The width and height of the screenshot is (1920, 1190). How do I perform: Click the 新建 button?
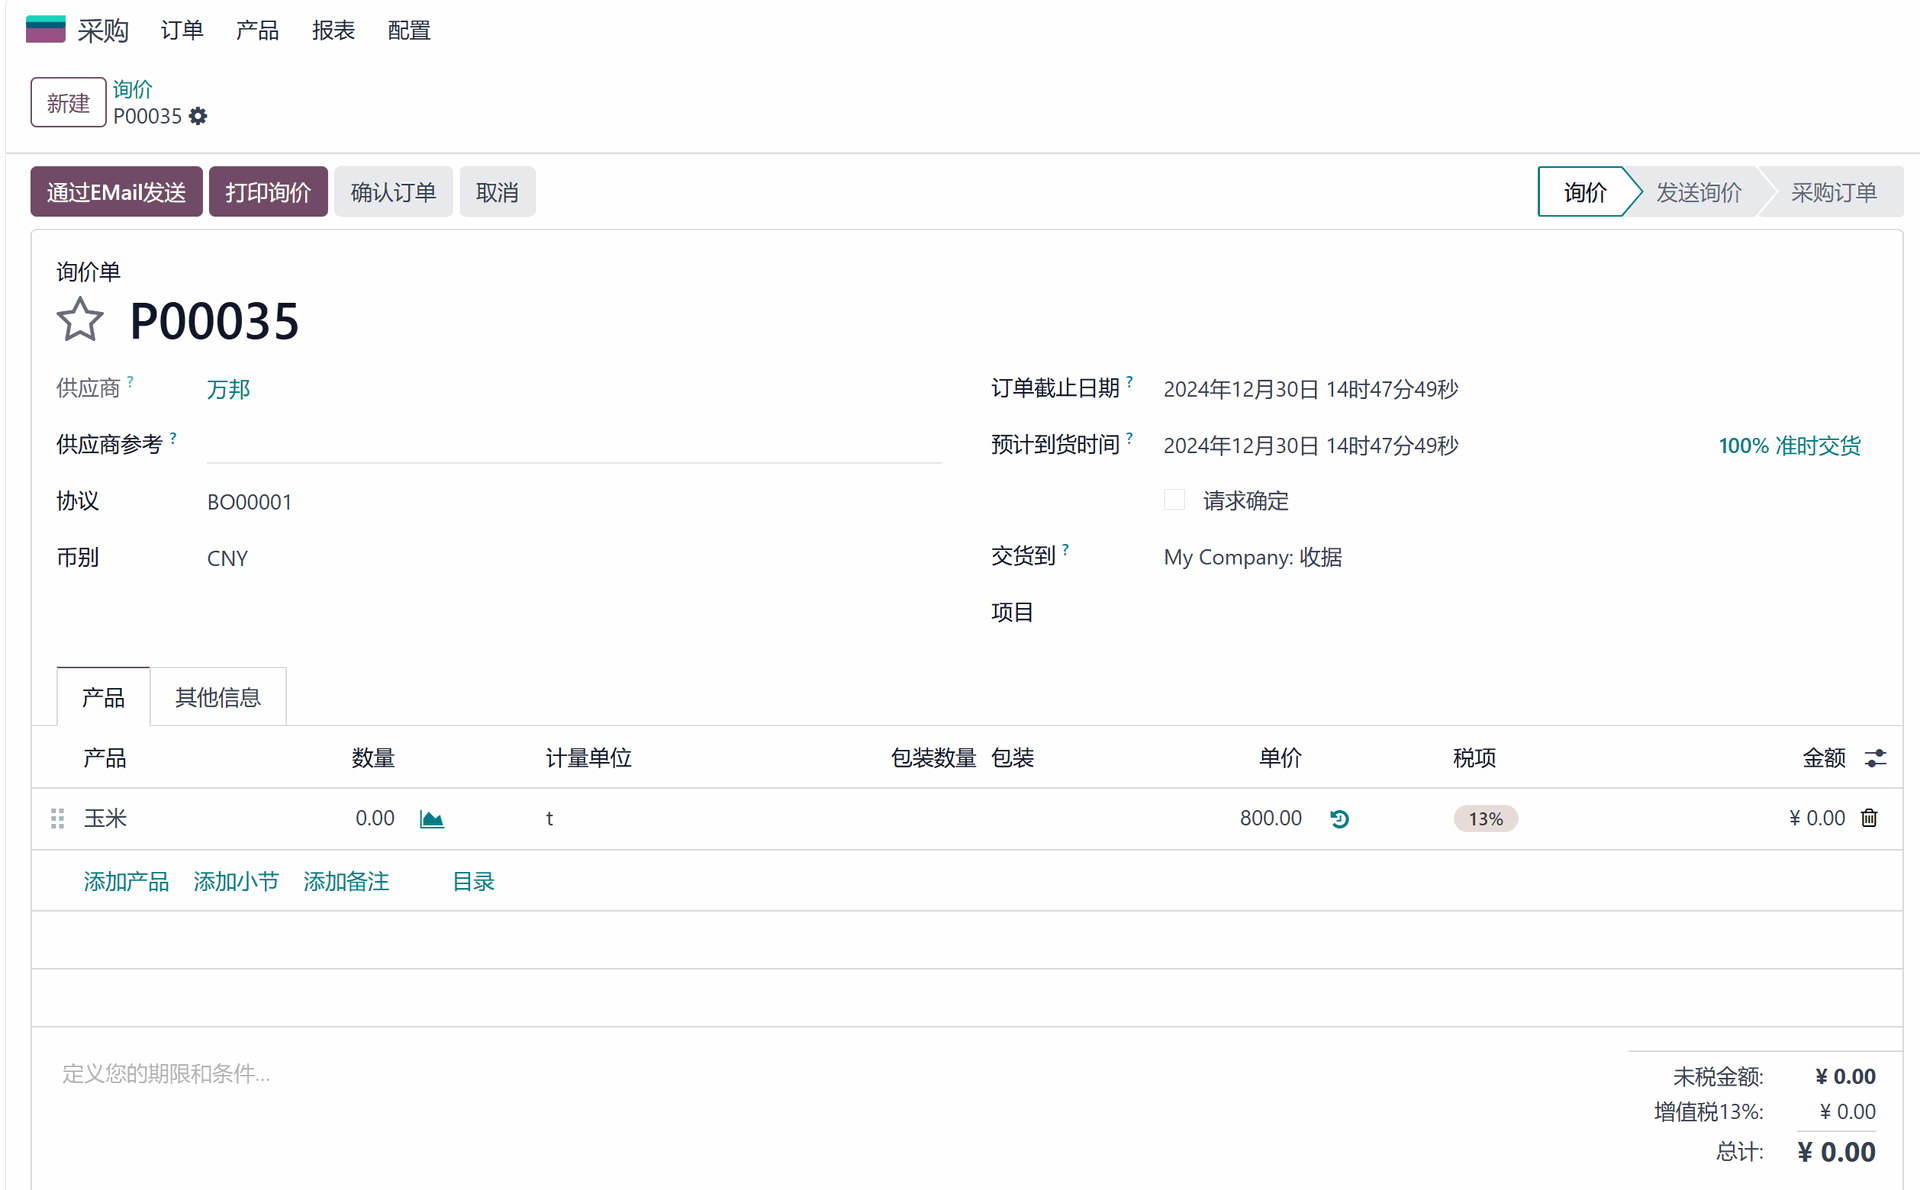pos(68,102)
